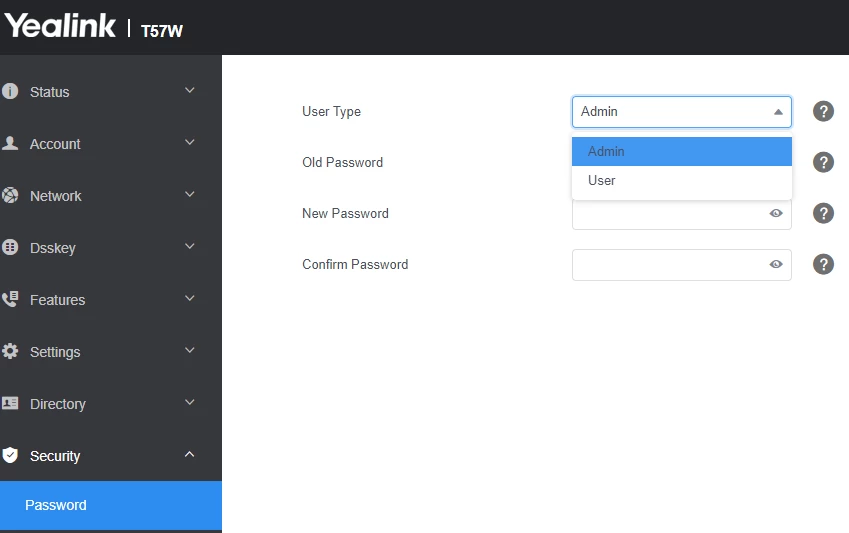
Task: Click the Features phone icon
Action: click(x=10, y=299)
